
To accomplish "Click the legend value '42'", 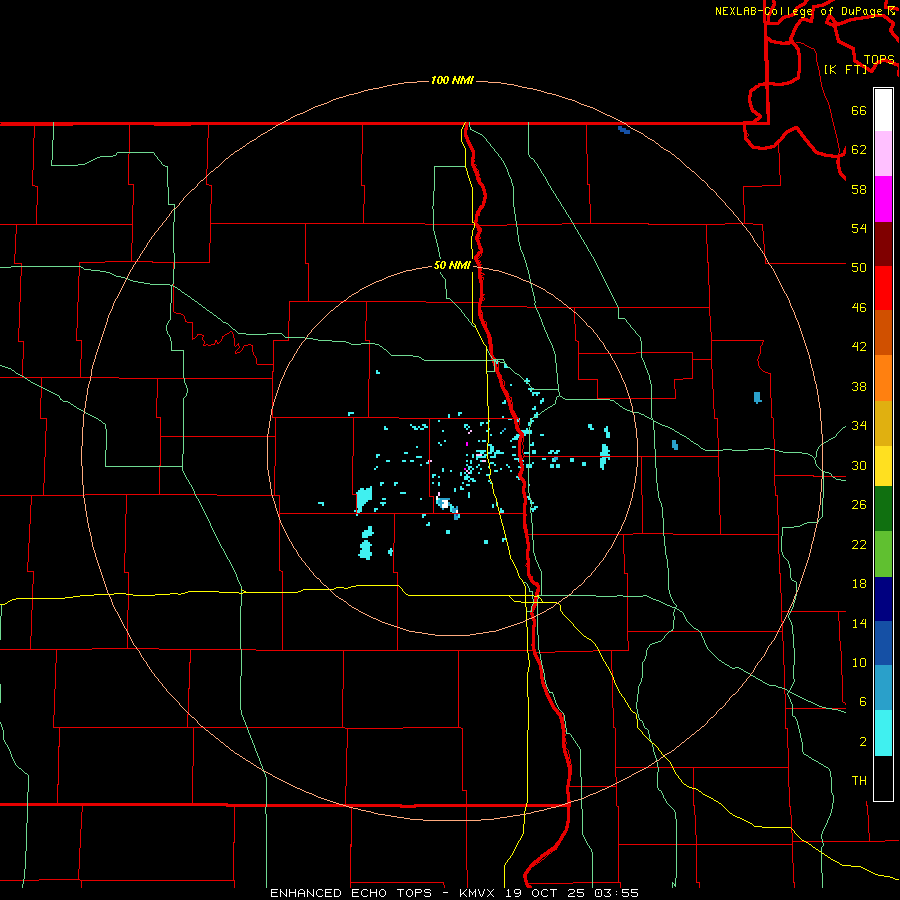I will (x=859, y=346).
